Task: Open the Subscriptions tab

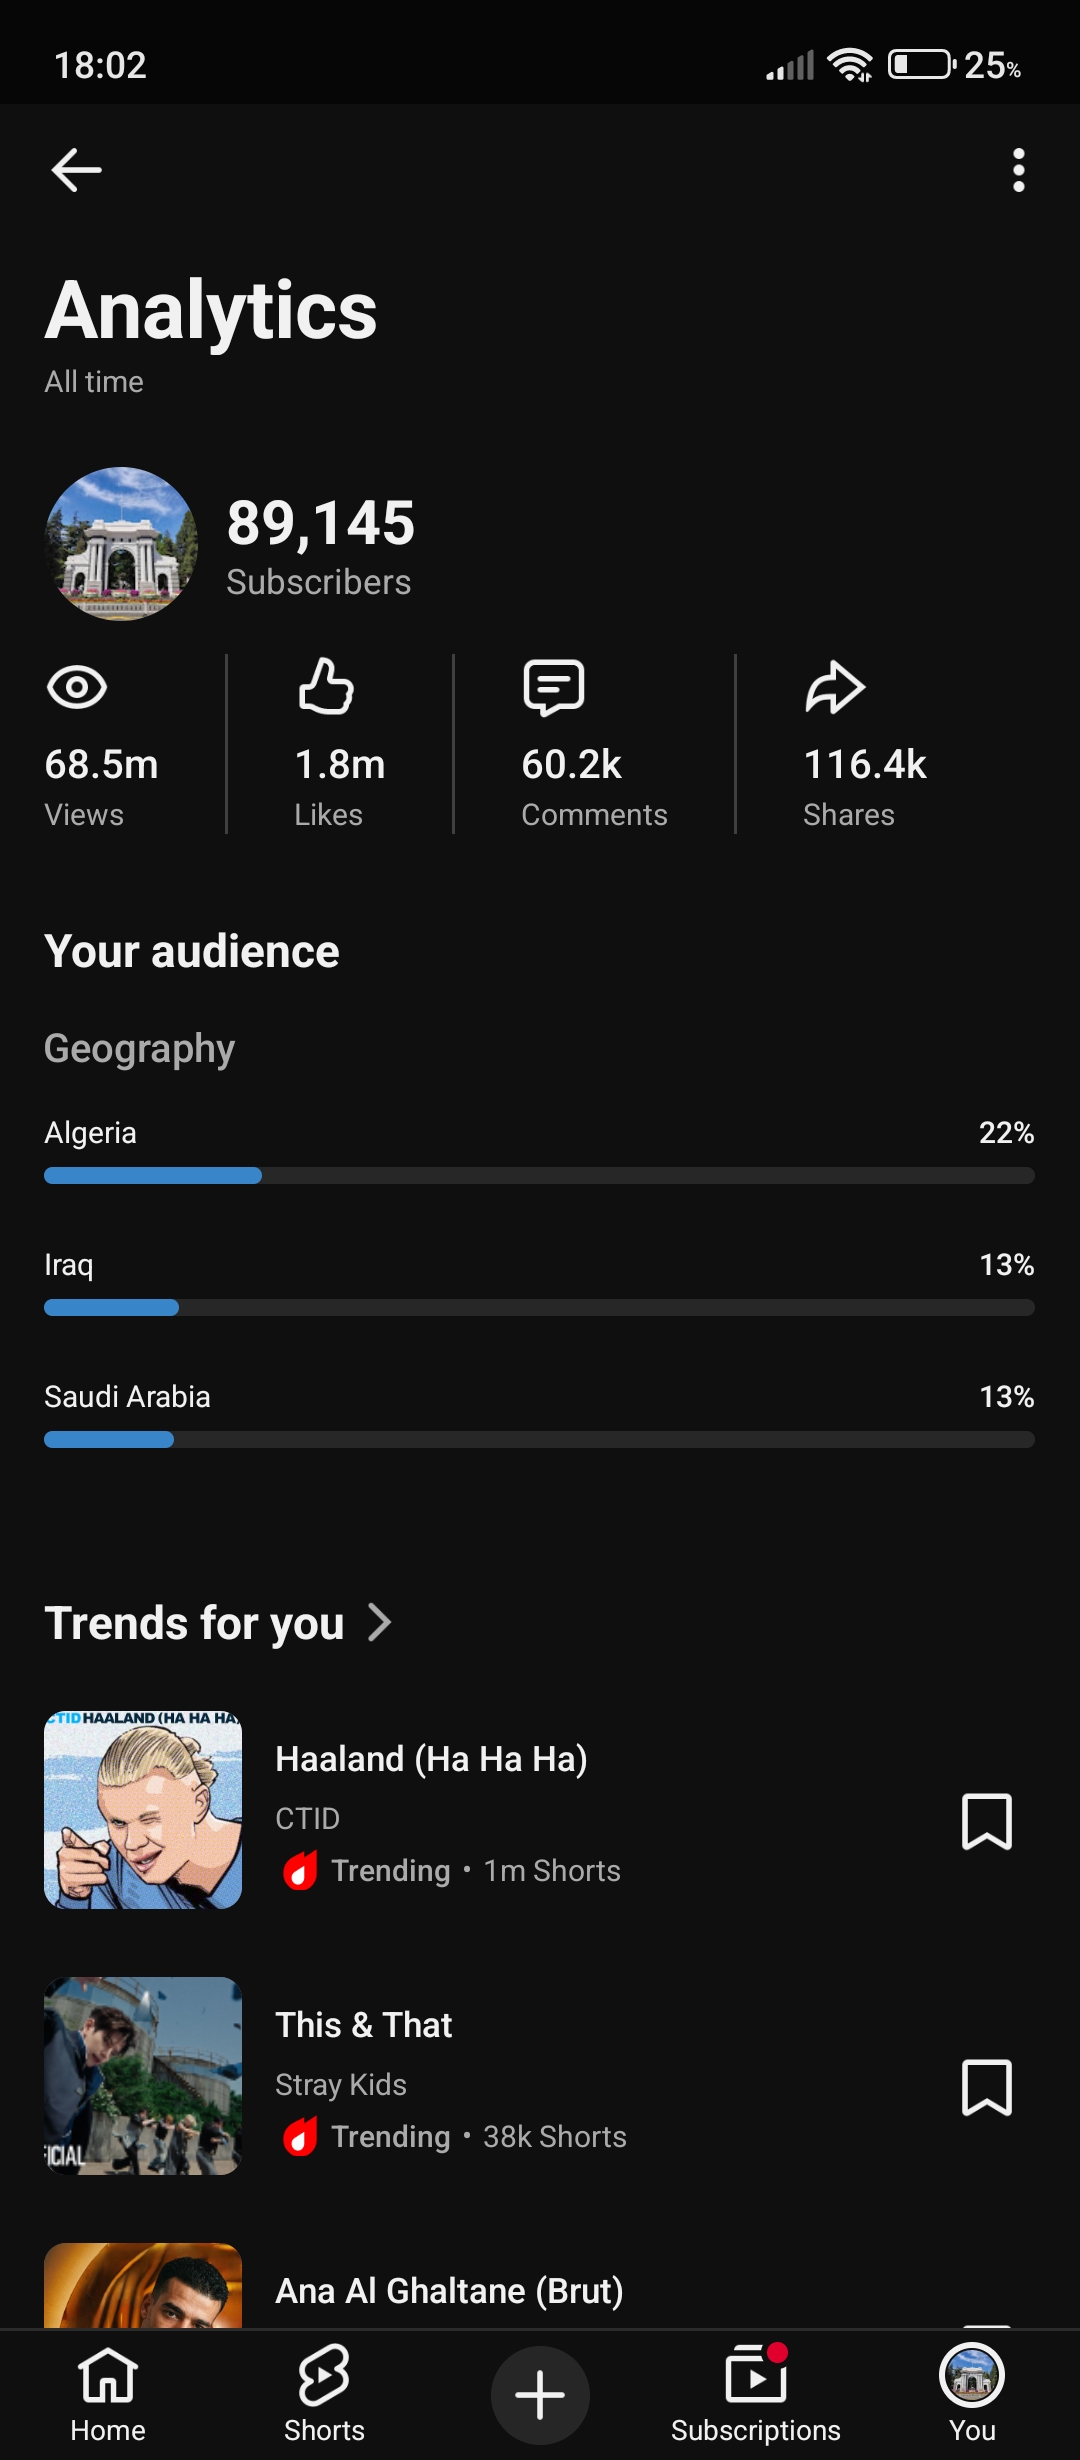Action: click(x=756, y=2395)
